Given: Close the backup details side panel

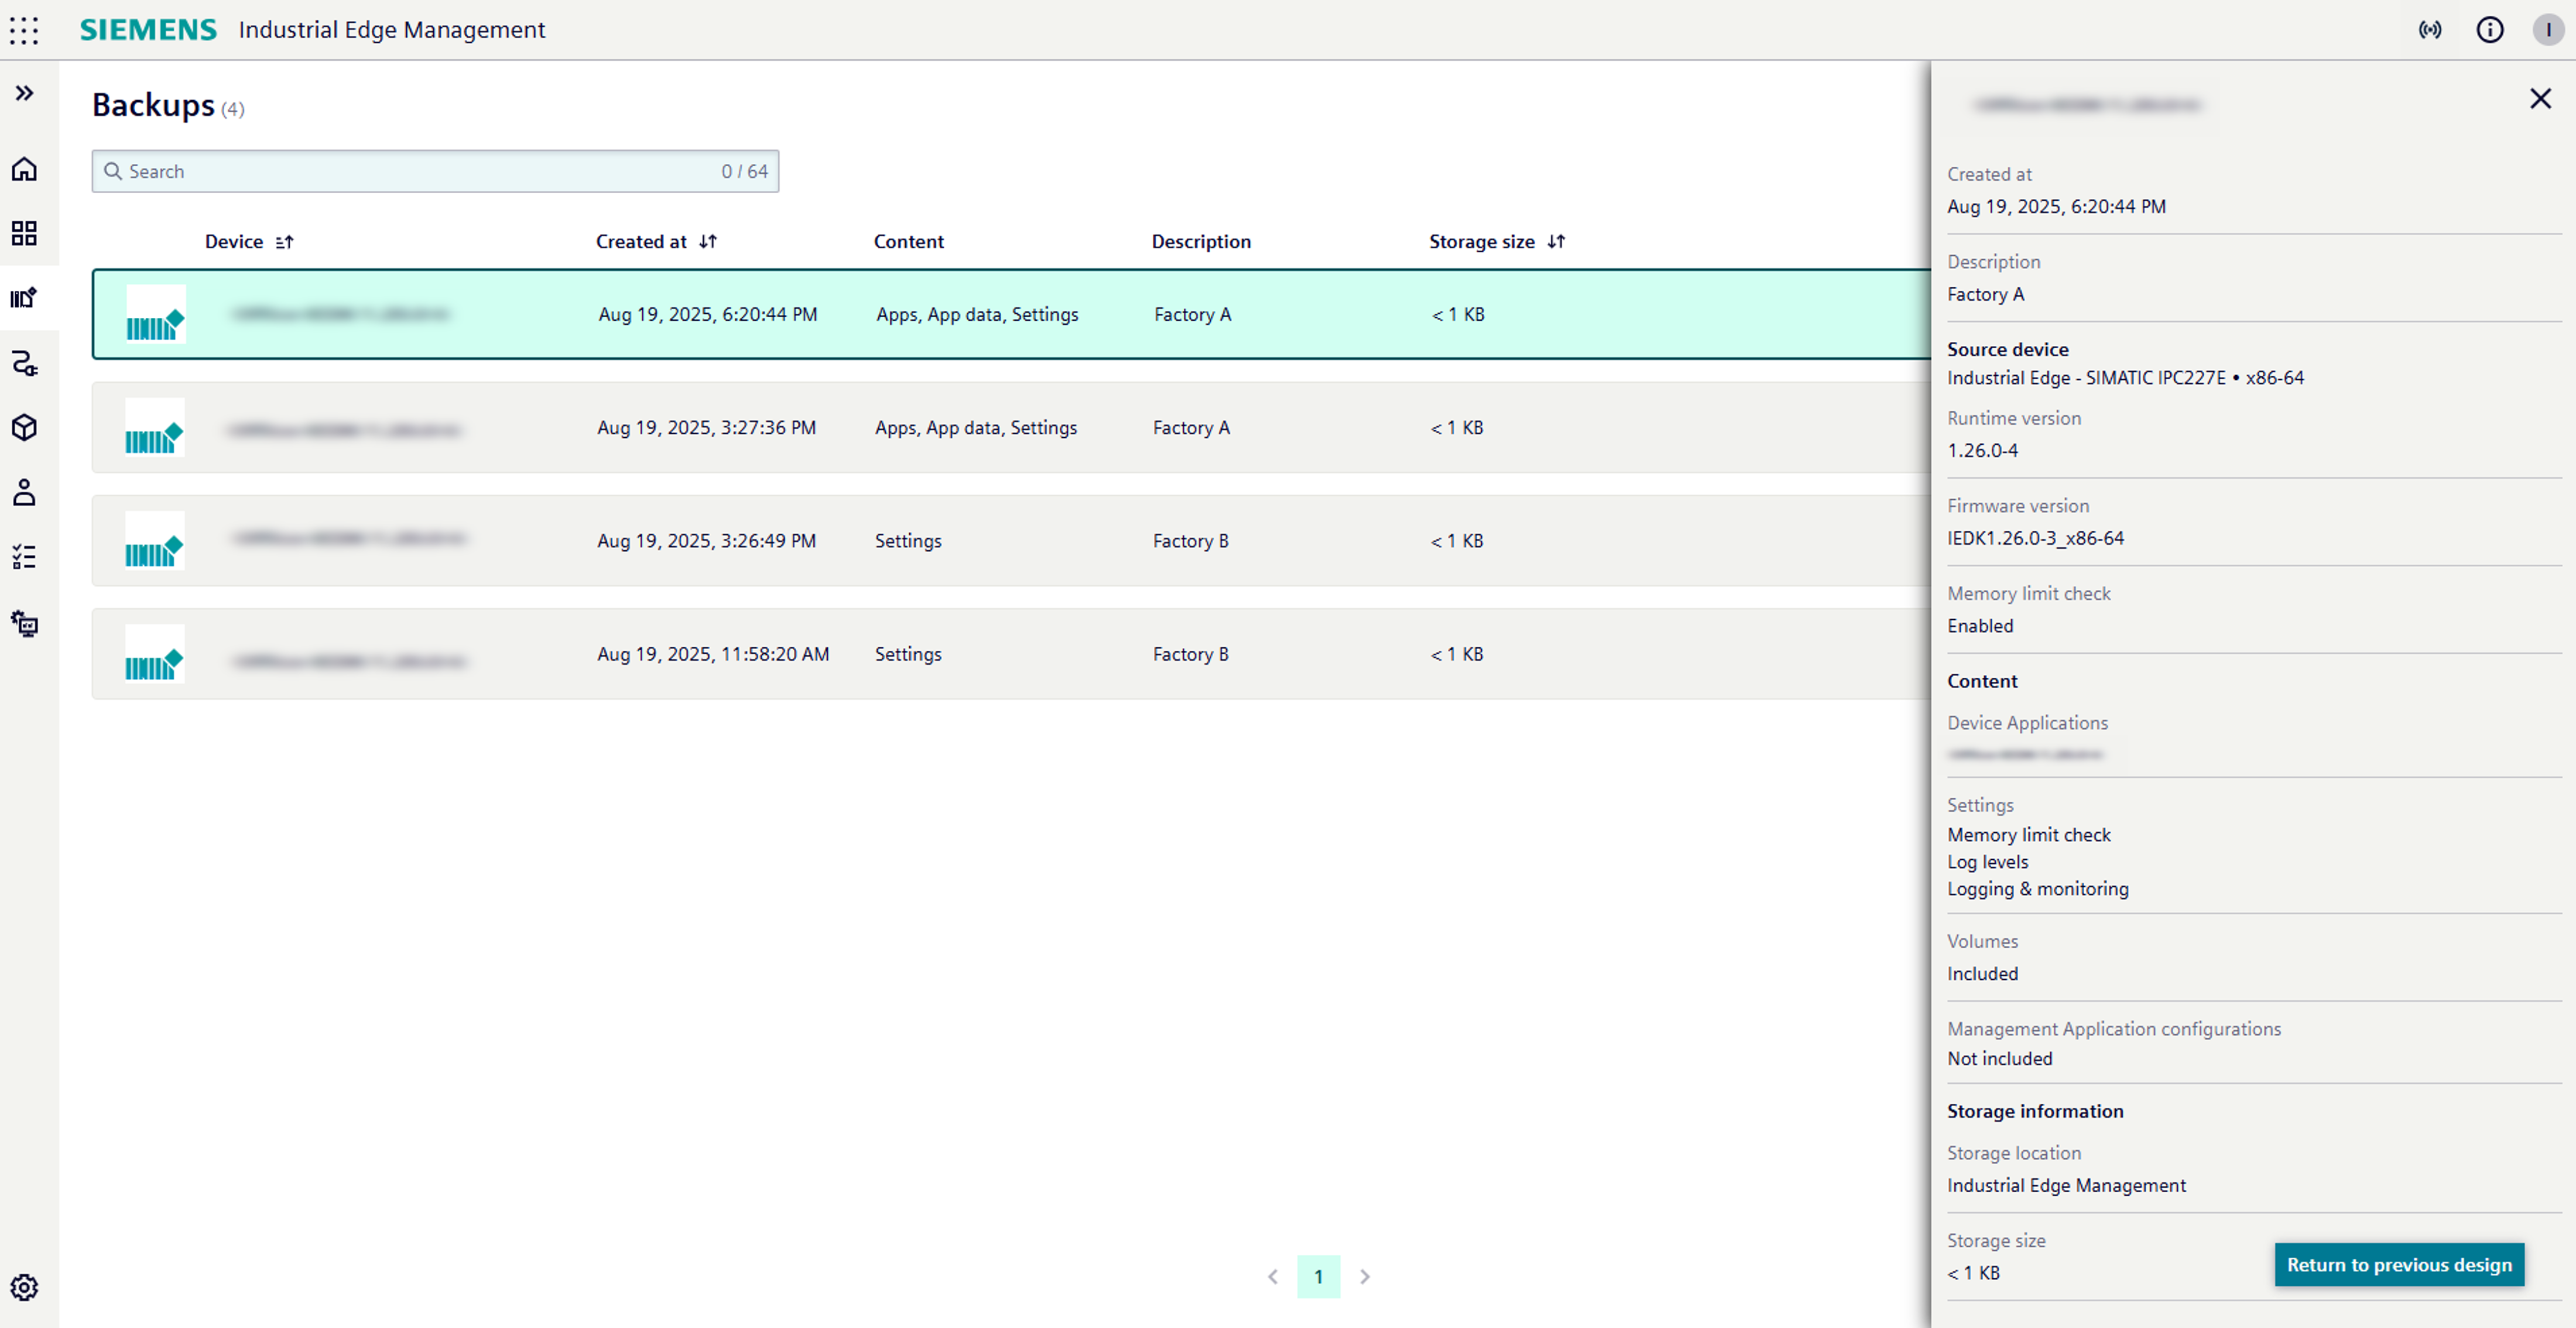Looking at the screenshot, I should tap(2540, 98).
